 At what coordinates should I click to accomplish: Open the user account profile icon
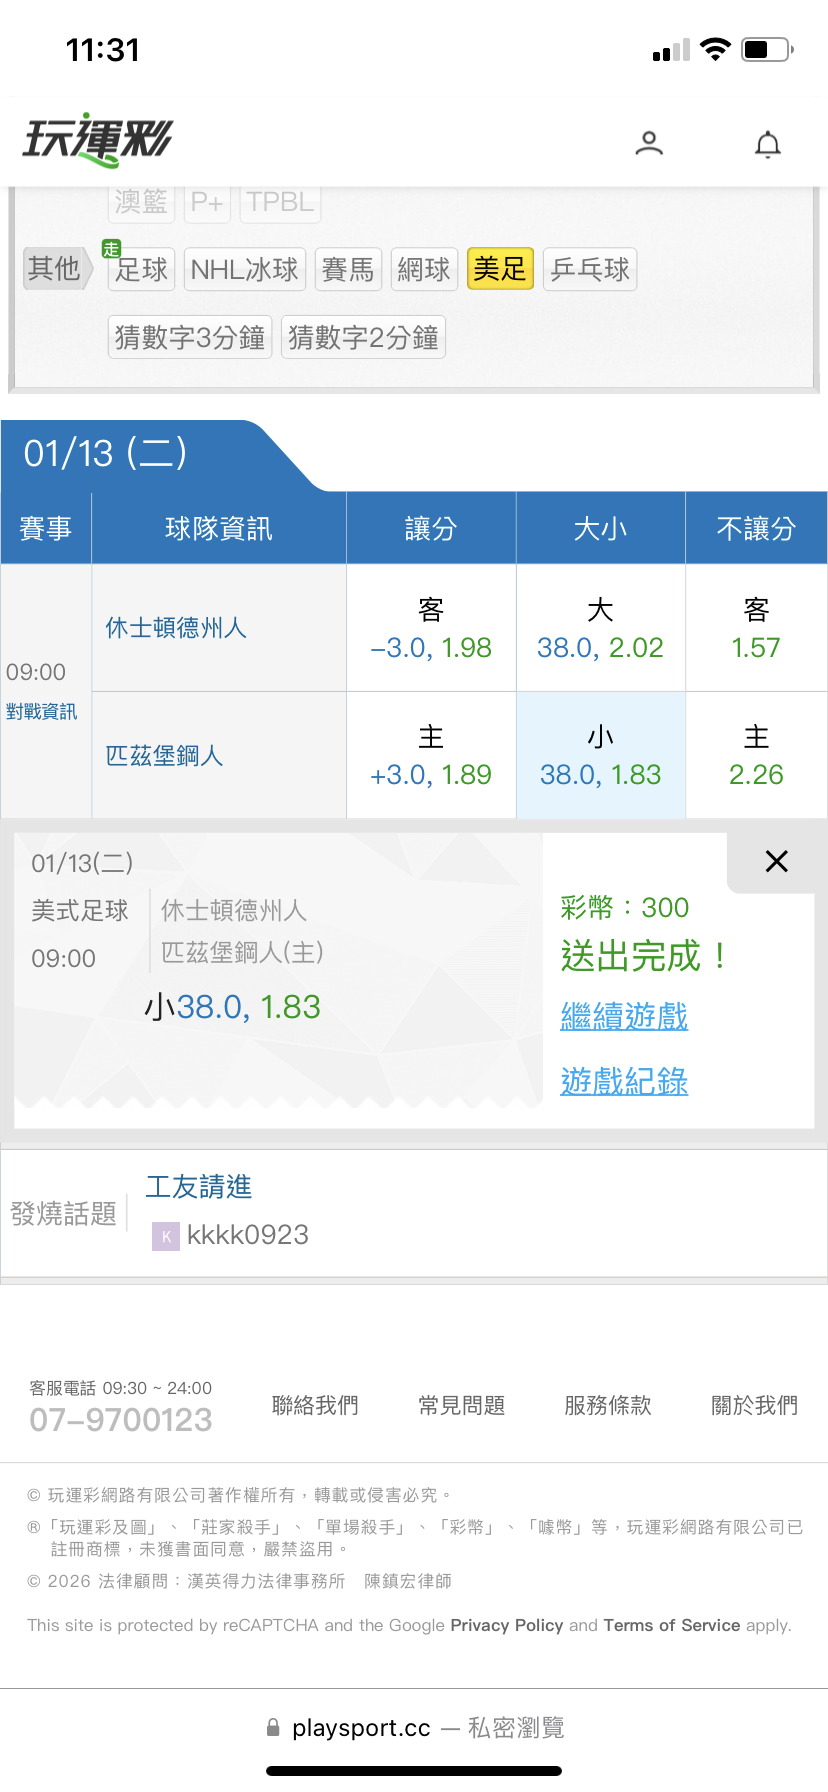[x=649, y=143]
